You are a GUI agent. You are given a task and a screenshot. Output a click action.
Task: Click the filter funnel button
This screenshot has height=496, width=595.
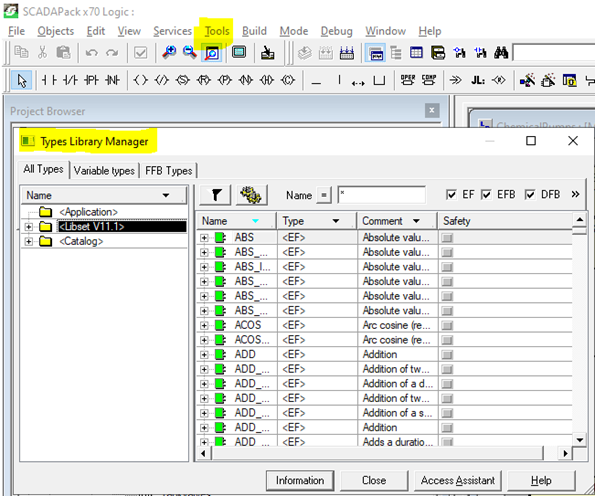[x=216, y=195]
